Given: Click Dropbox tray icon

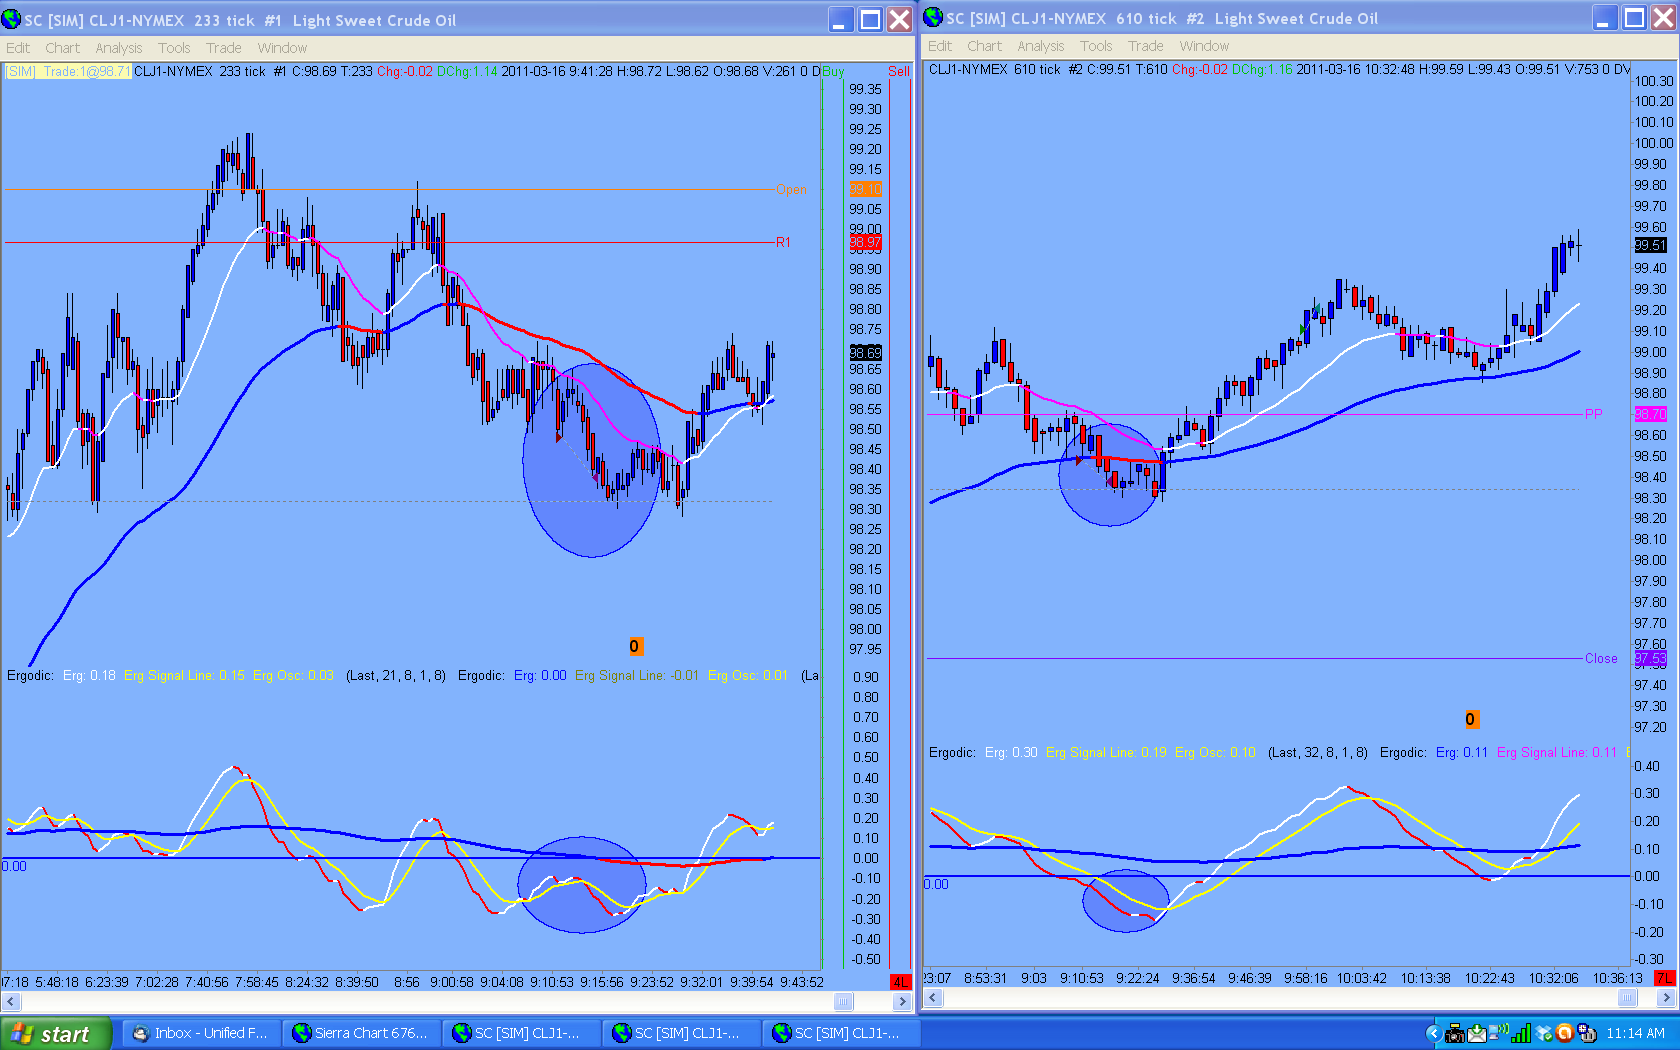Looking at the screenshot, I should pos(1543,1033).
